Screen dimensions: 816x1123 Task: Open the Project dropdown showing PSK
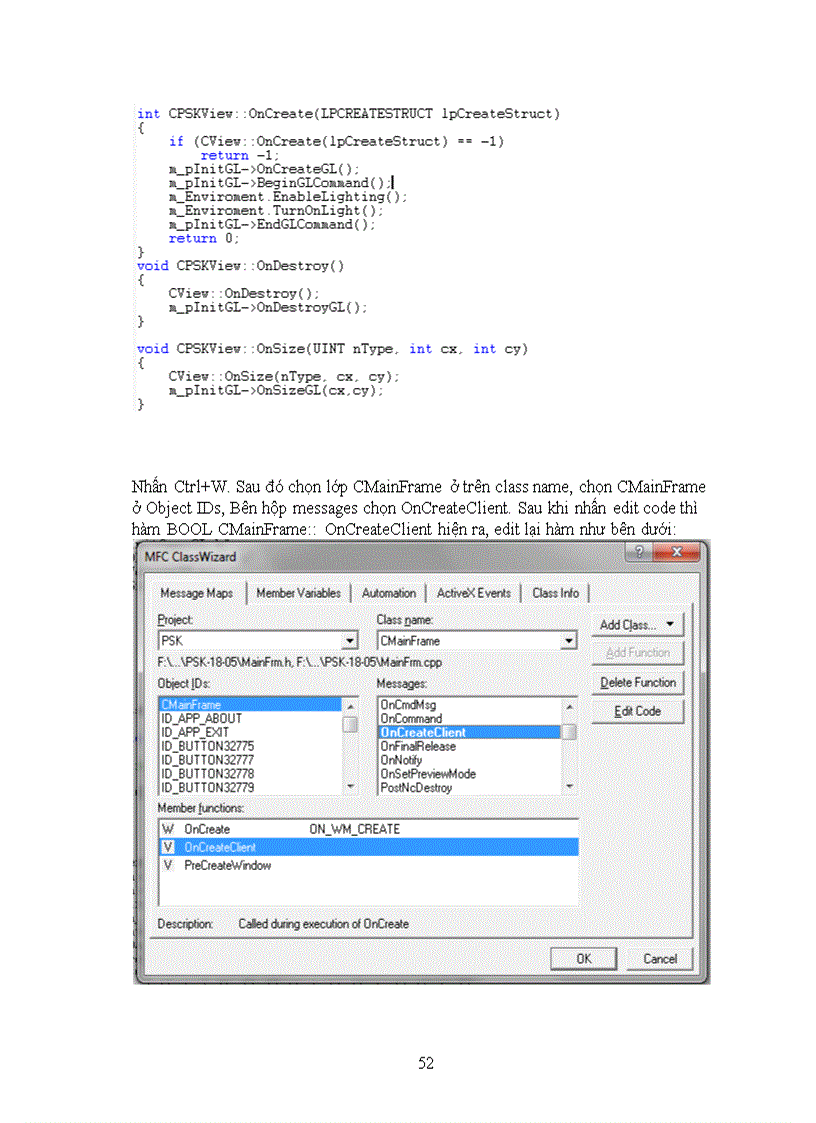click(351, 640)
